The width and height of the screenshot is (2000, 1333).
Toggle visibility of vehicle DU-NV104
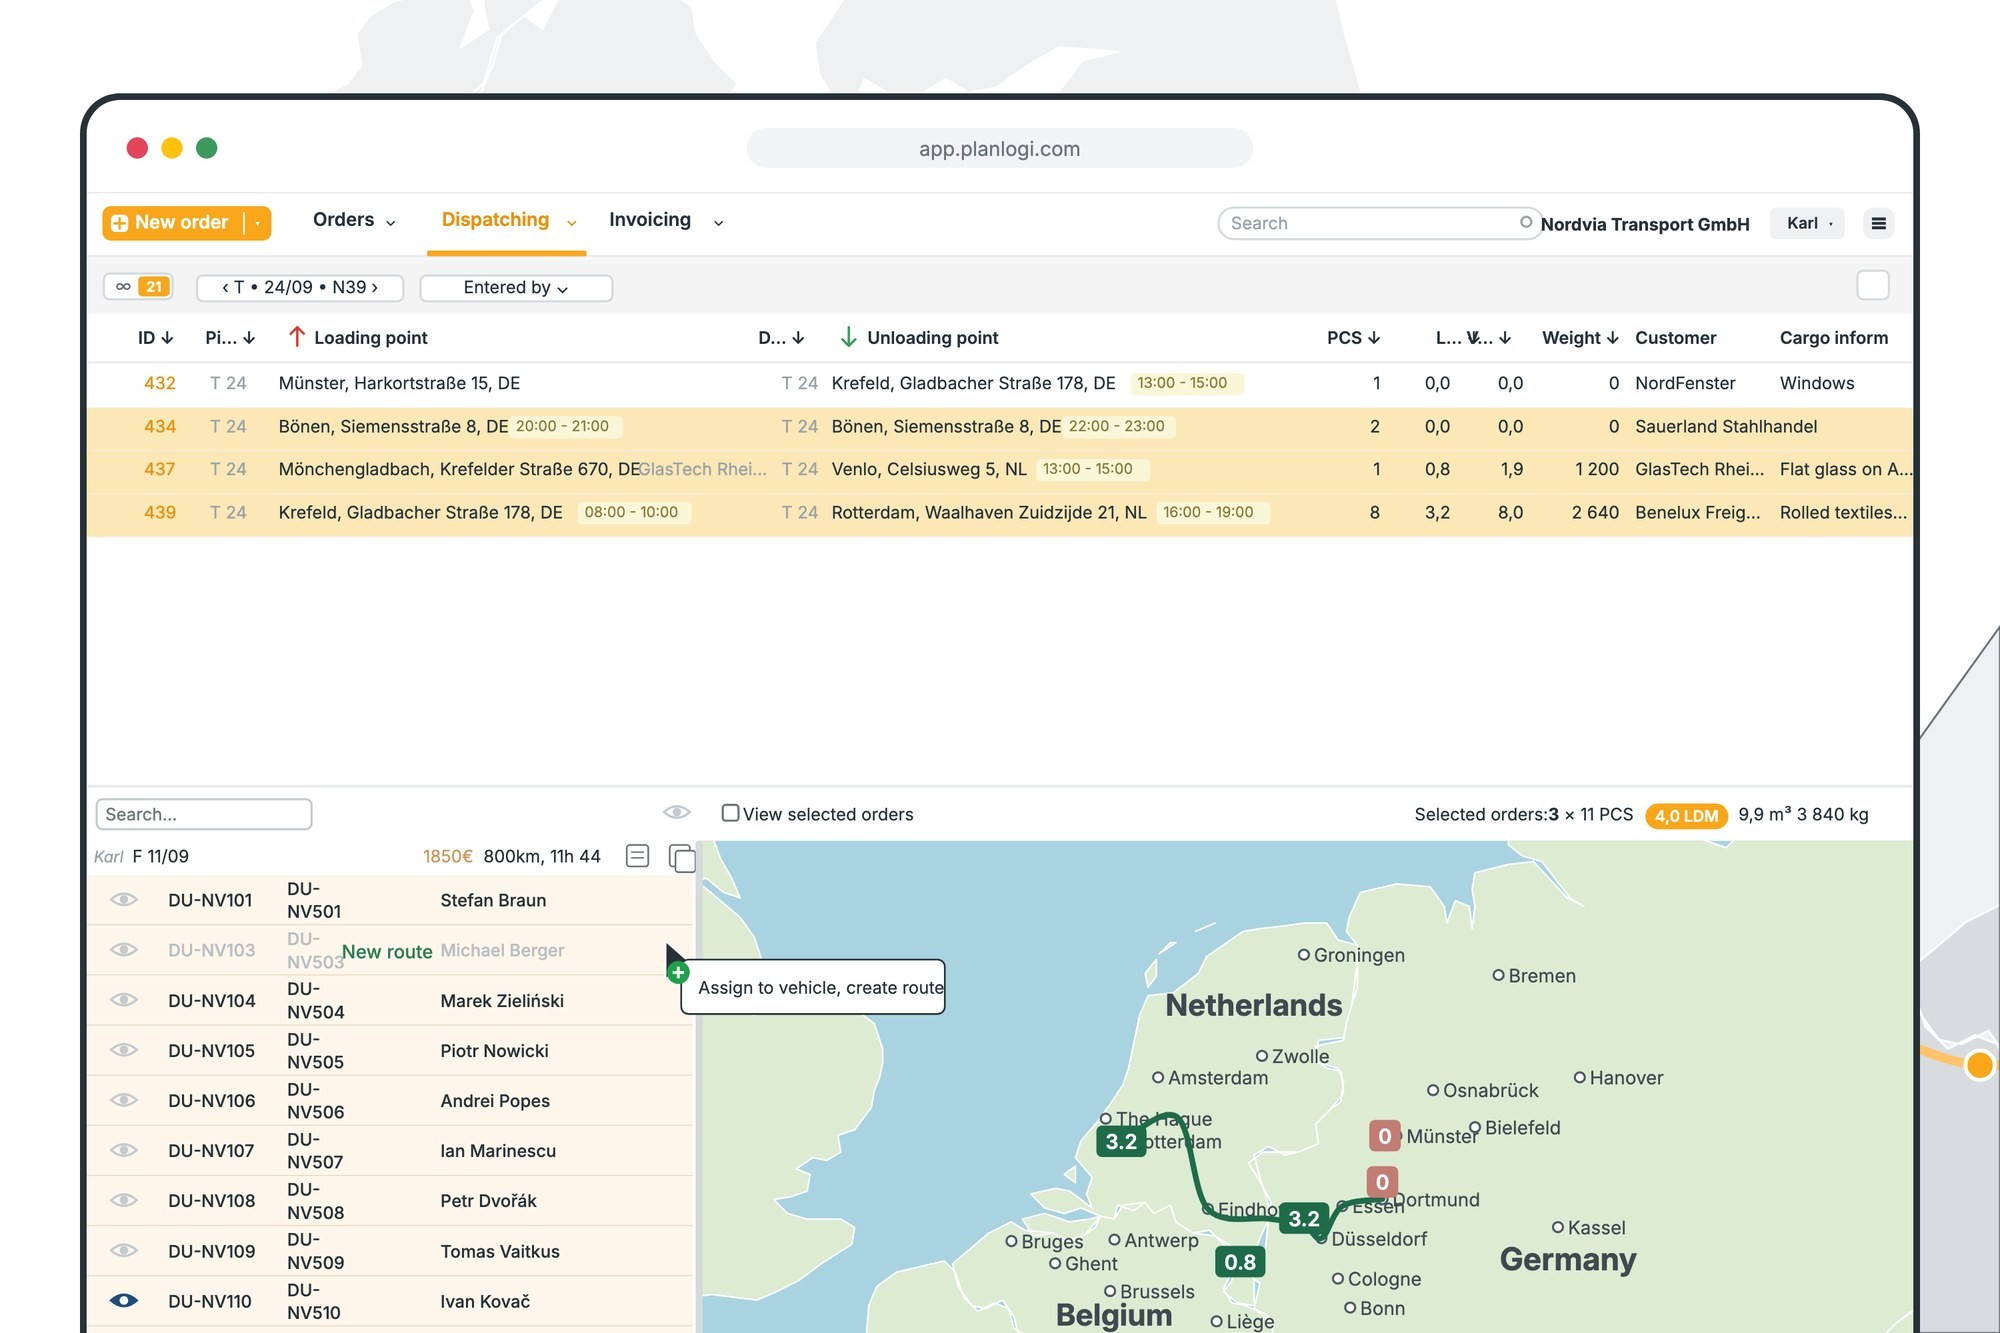(x=123, y=1000)
